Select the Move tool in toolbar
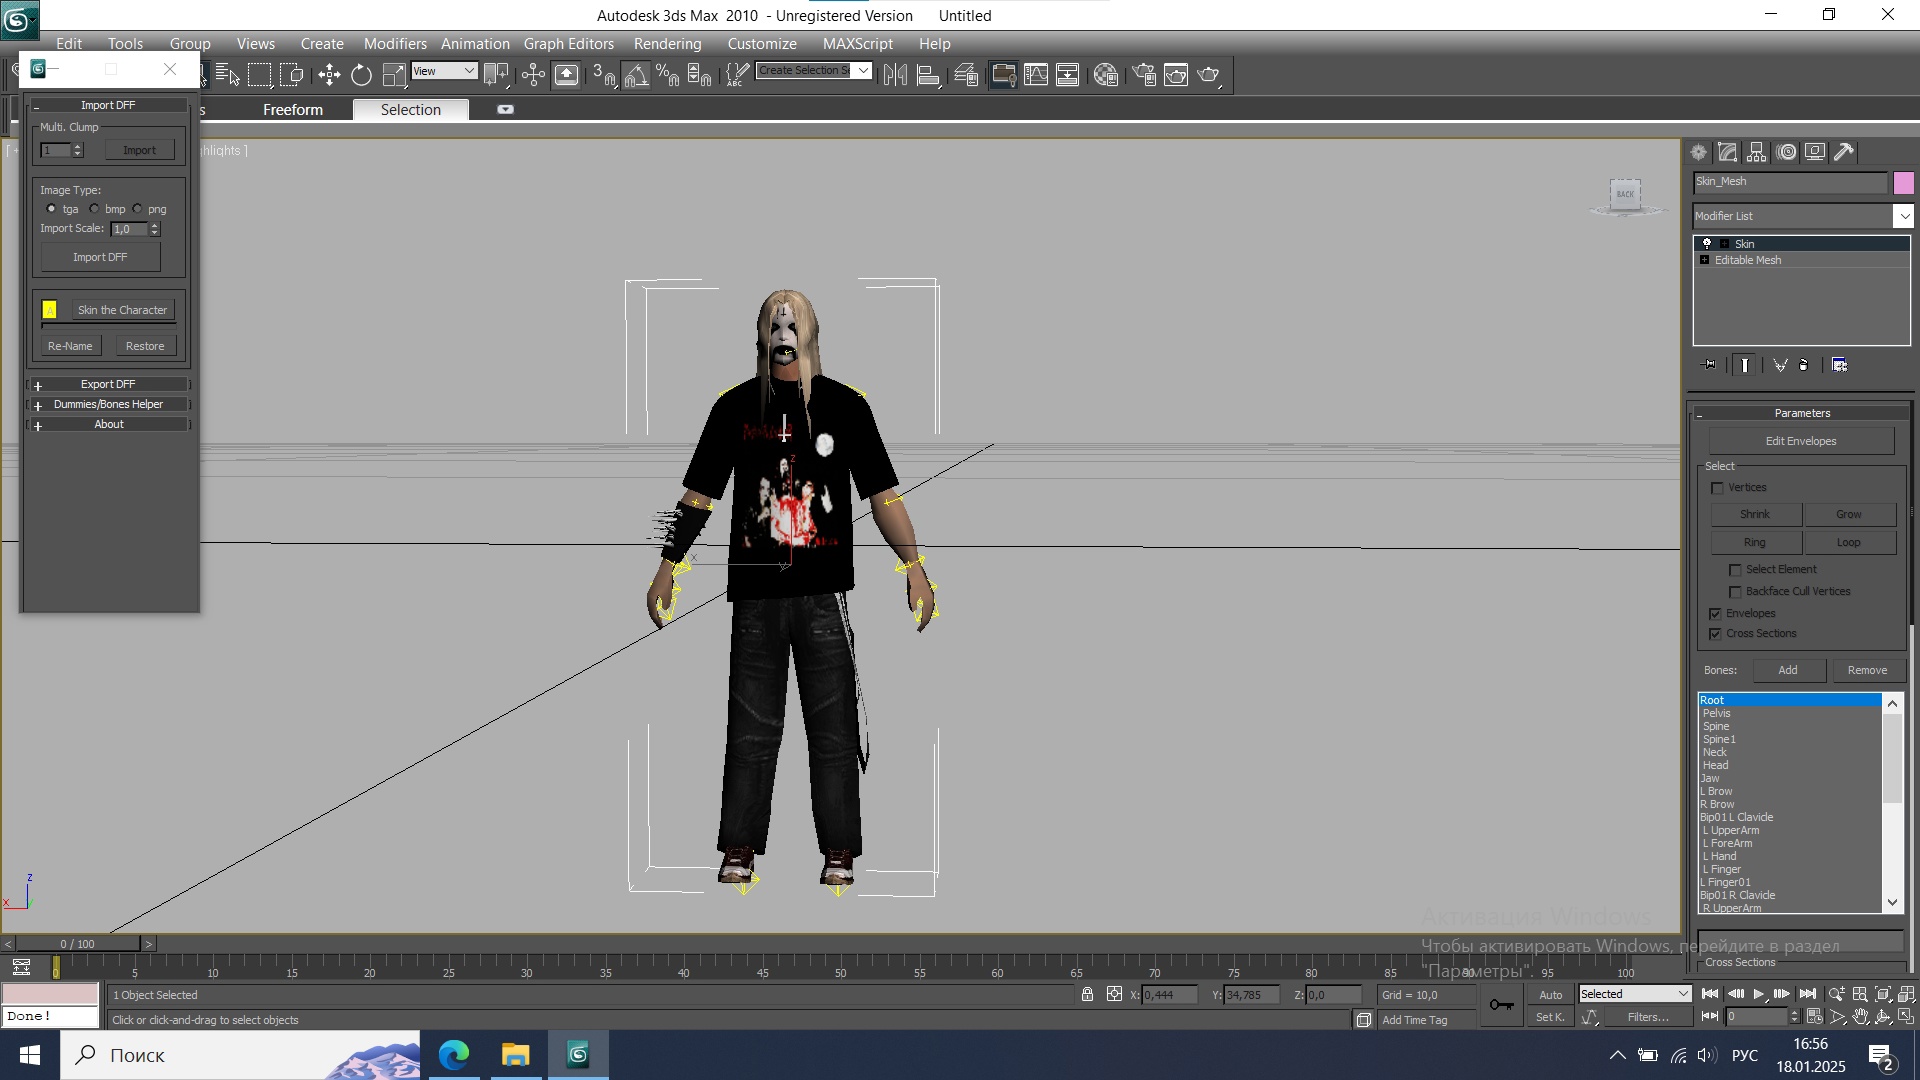This screenshot has height=1080, width=1920. coord(329,75)
